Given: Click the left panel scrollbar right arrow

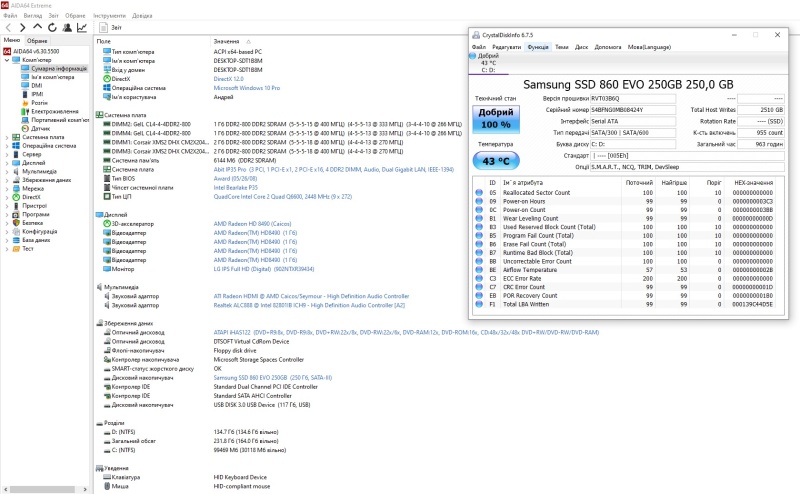Looking at the screenshot, I should [85, 489].
